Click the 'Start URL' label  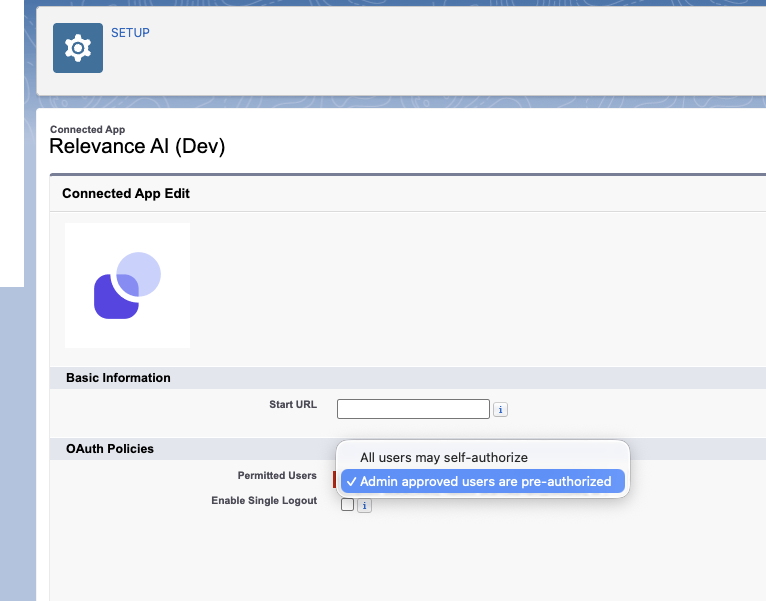click(x=293, y=404)
